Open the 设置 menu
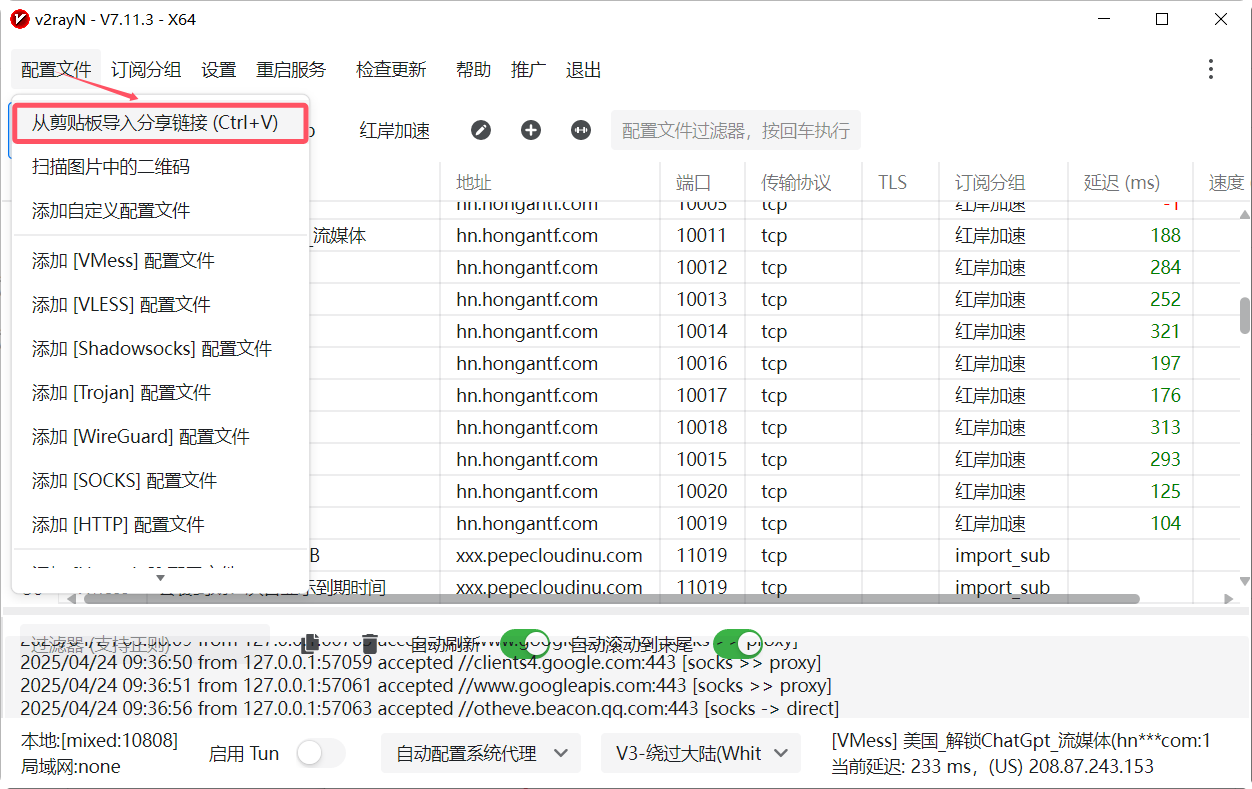 click(x=219, y=69)
